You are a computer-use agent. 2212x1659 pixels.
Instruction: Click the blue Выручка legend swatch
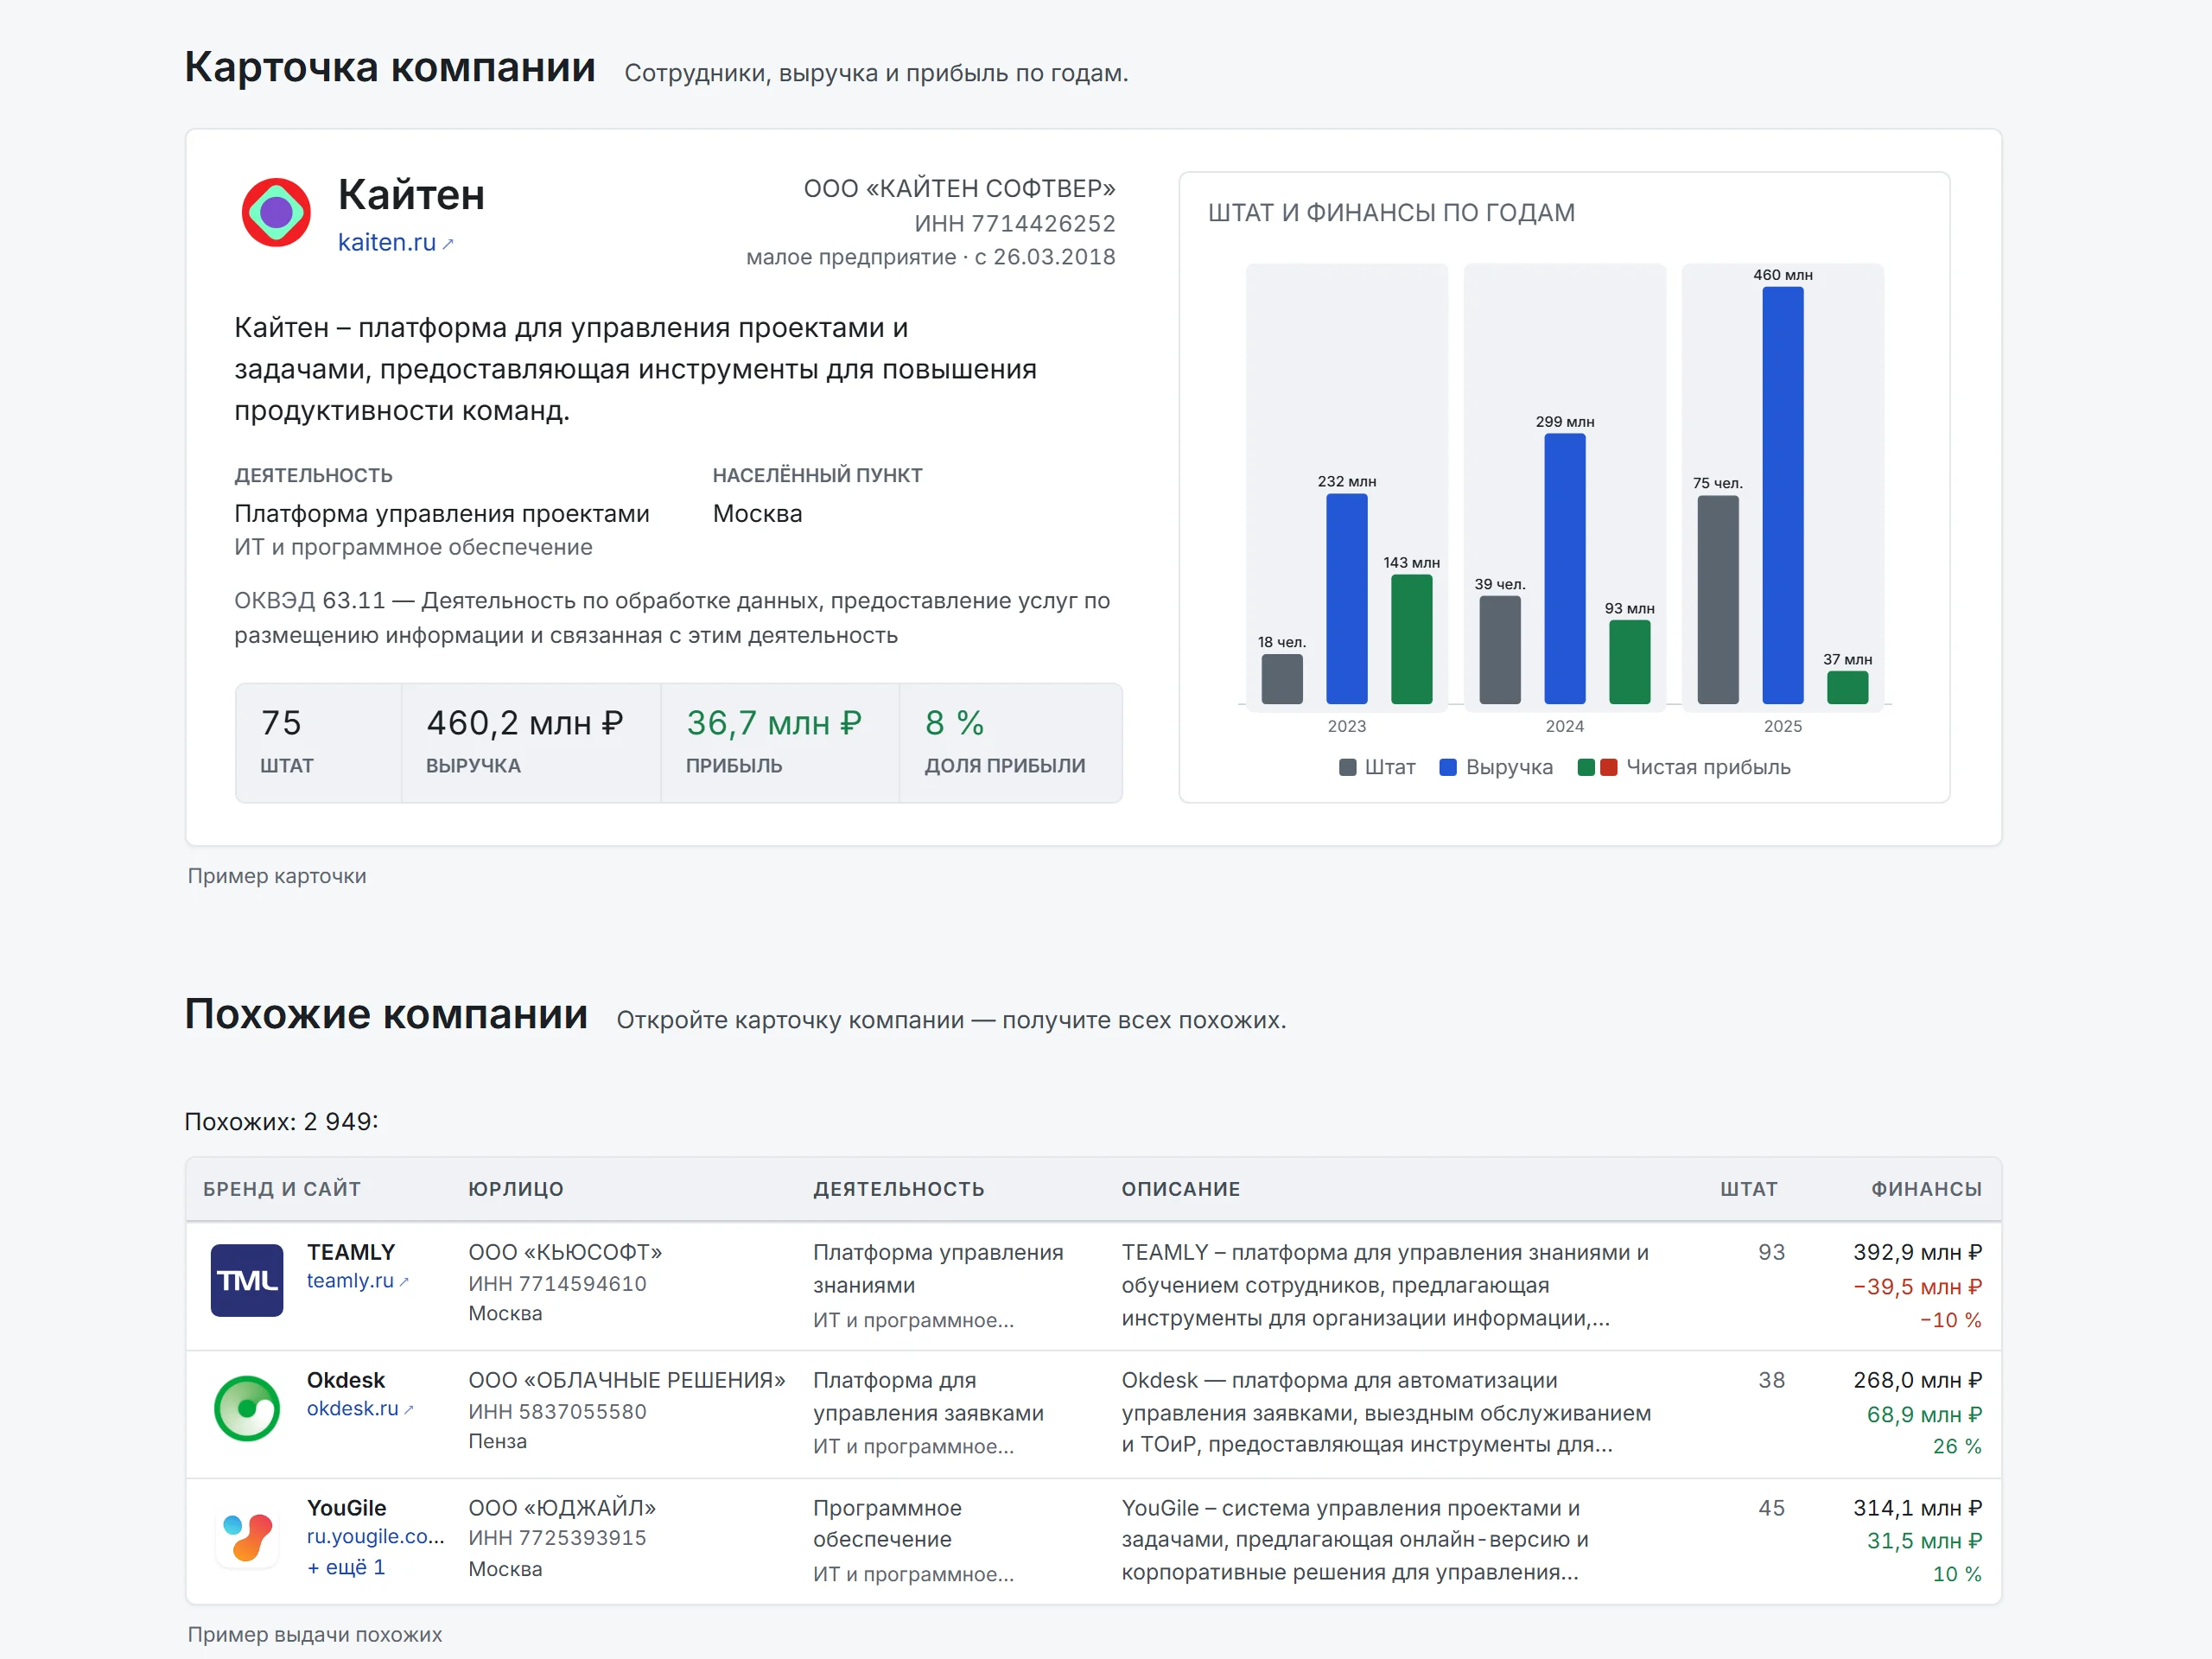[x=1447, y=767]
